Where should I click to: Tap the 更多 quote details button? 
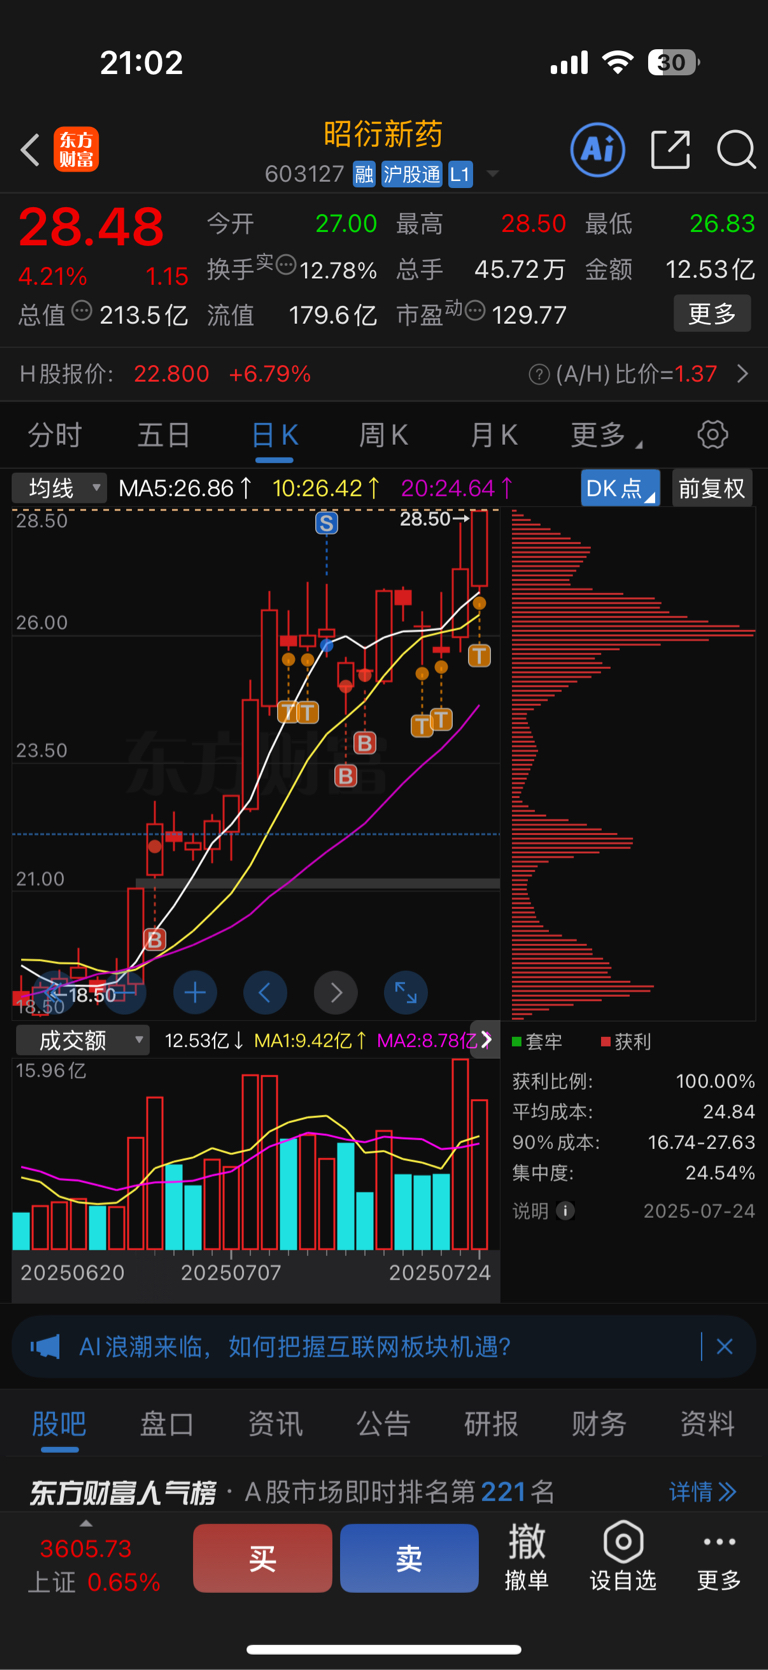(x=712, y=314)
